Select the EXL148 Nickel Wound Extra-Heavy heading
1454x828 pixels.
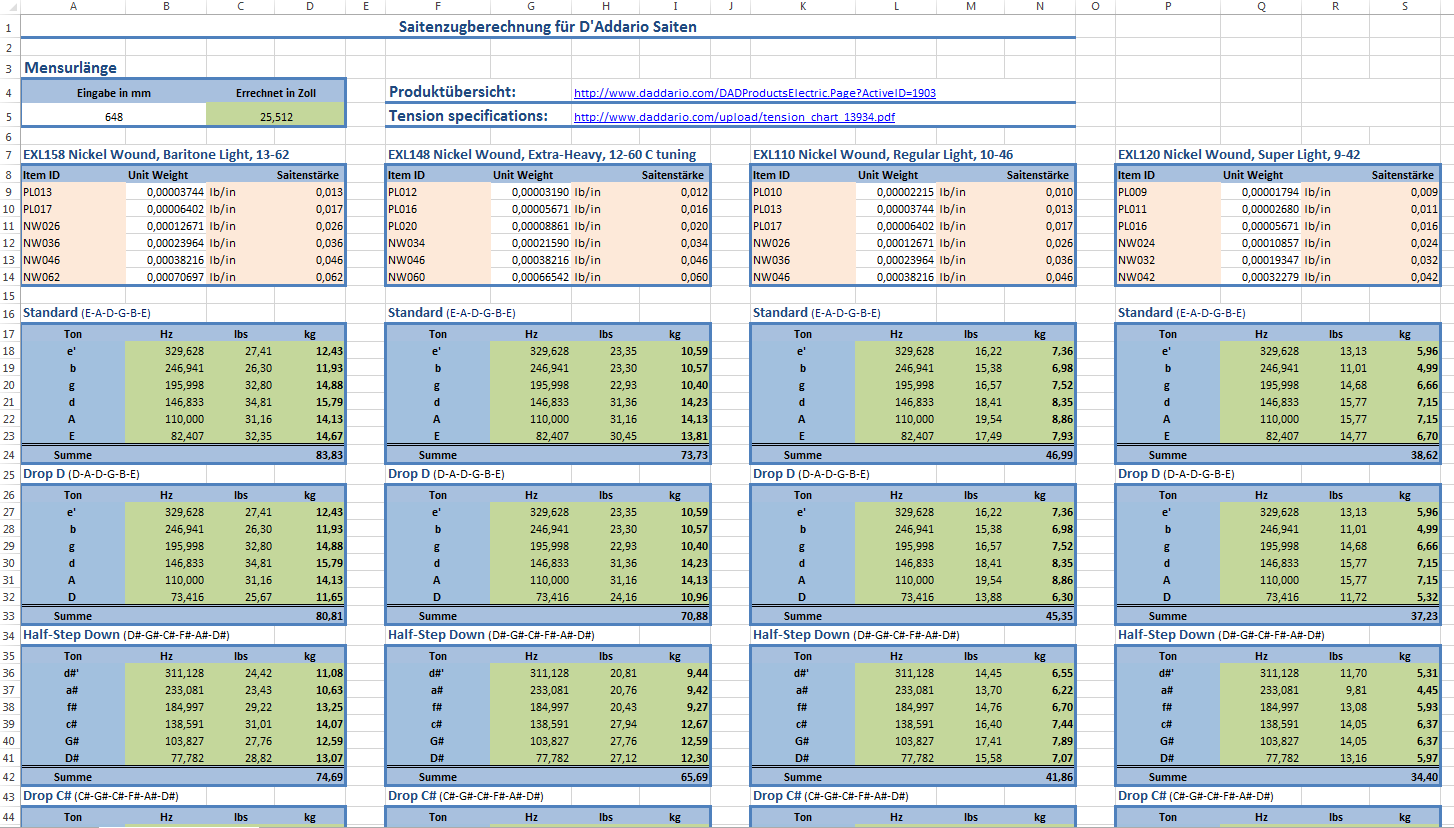(x=542, y=155)
